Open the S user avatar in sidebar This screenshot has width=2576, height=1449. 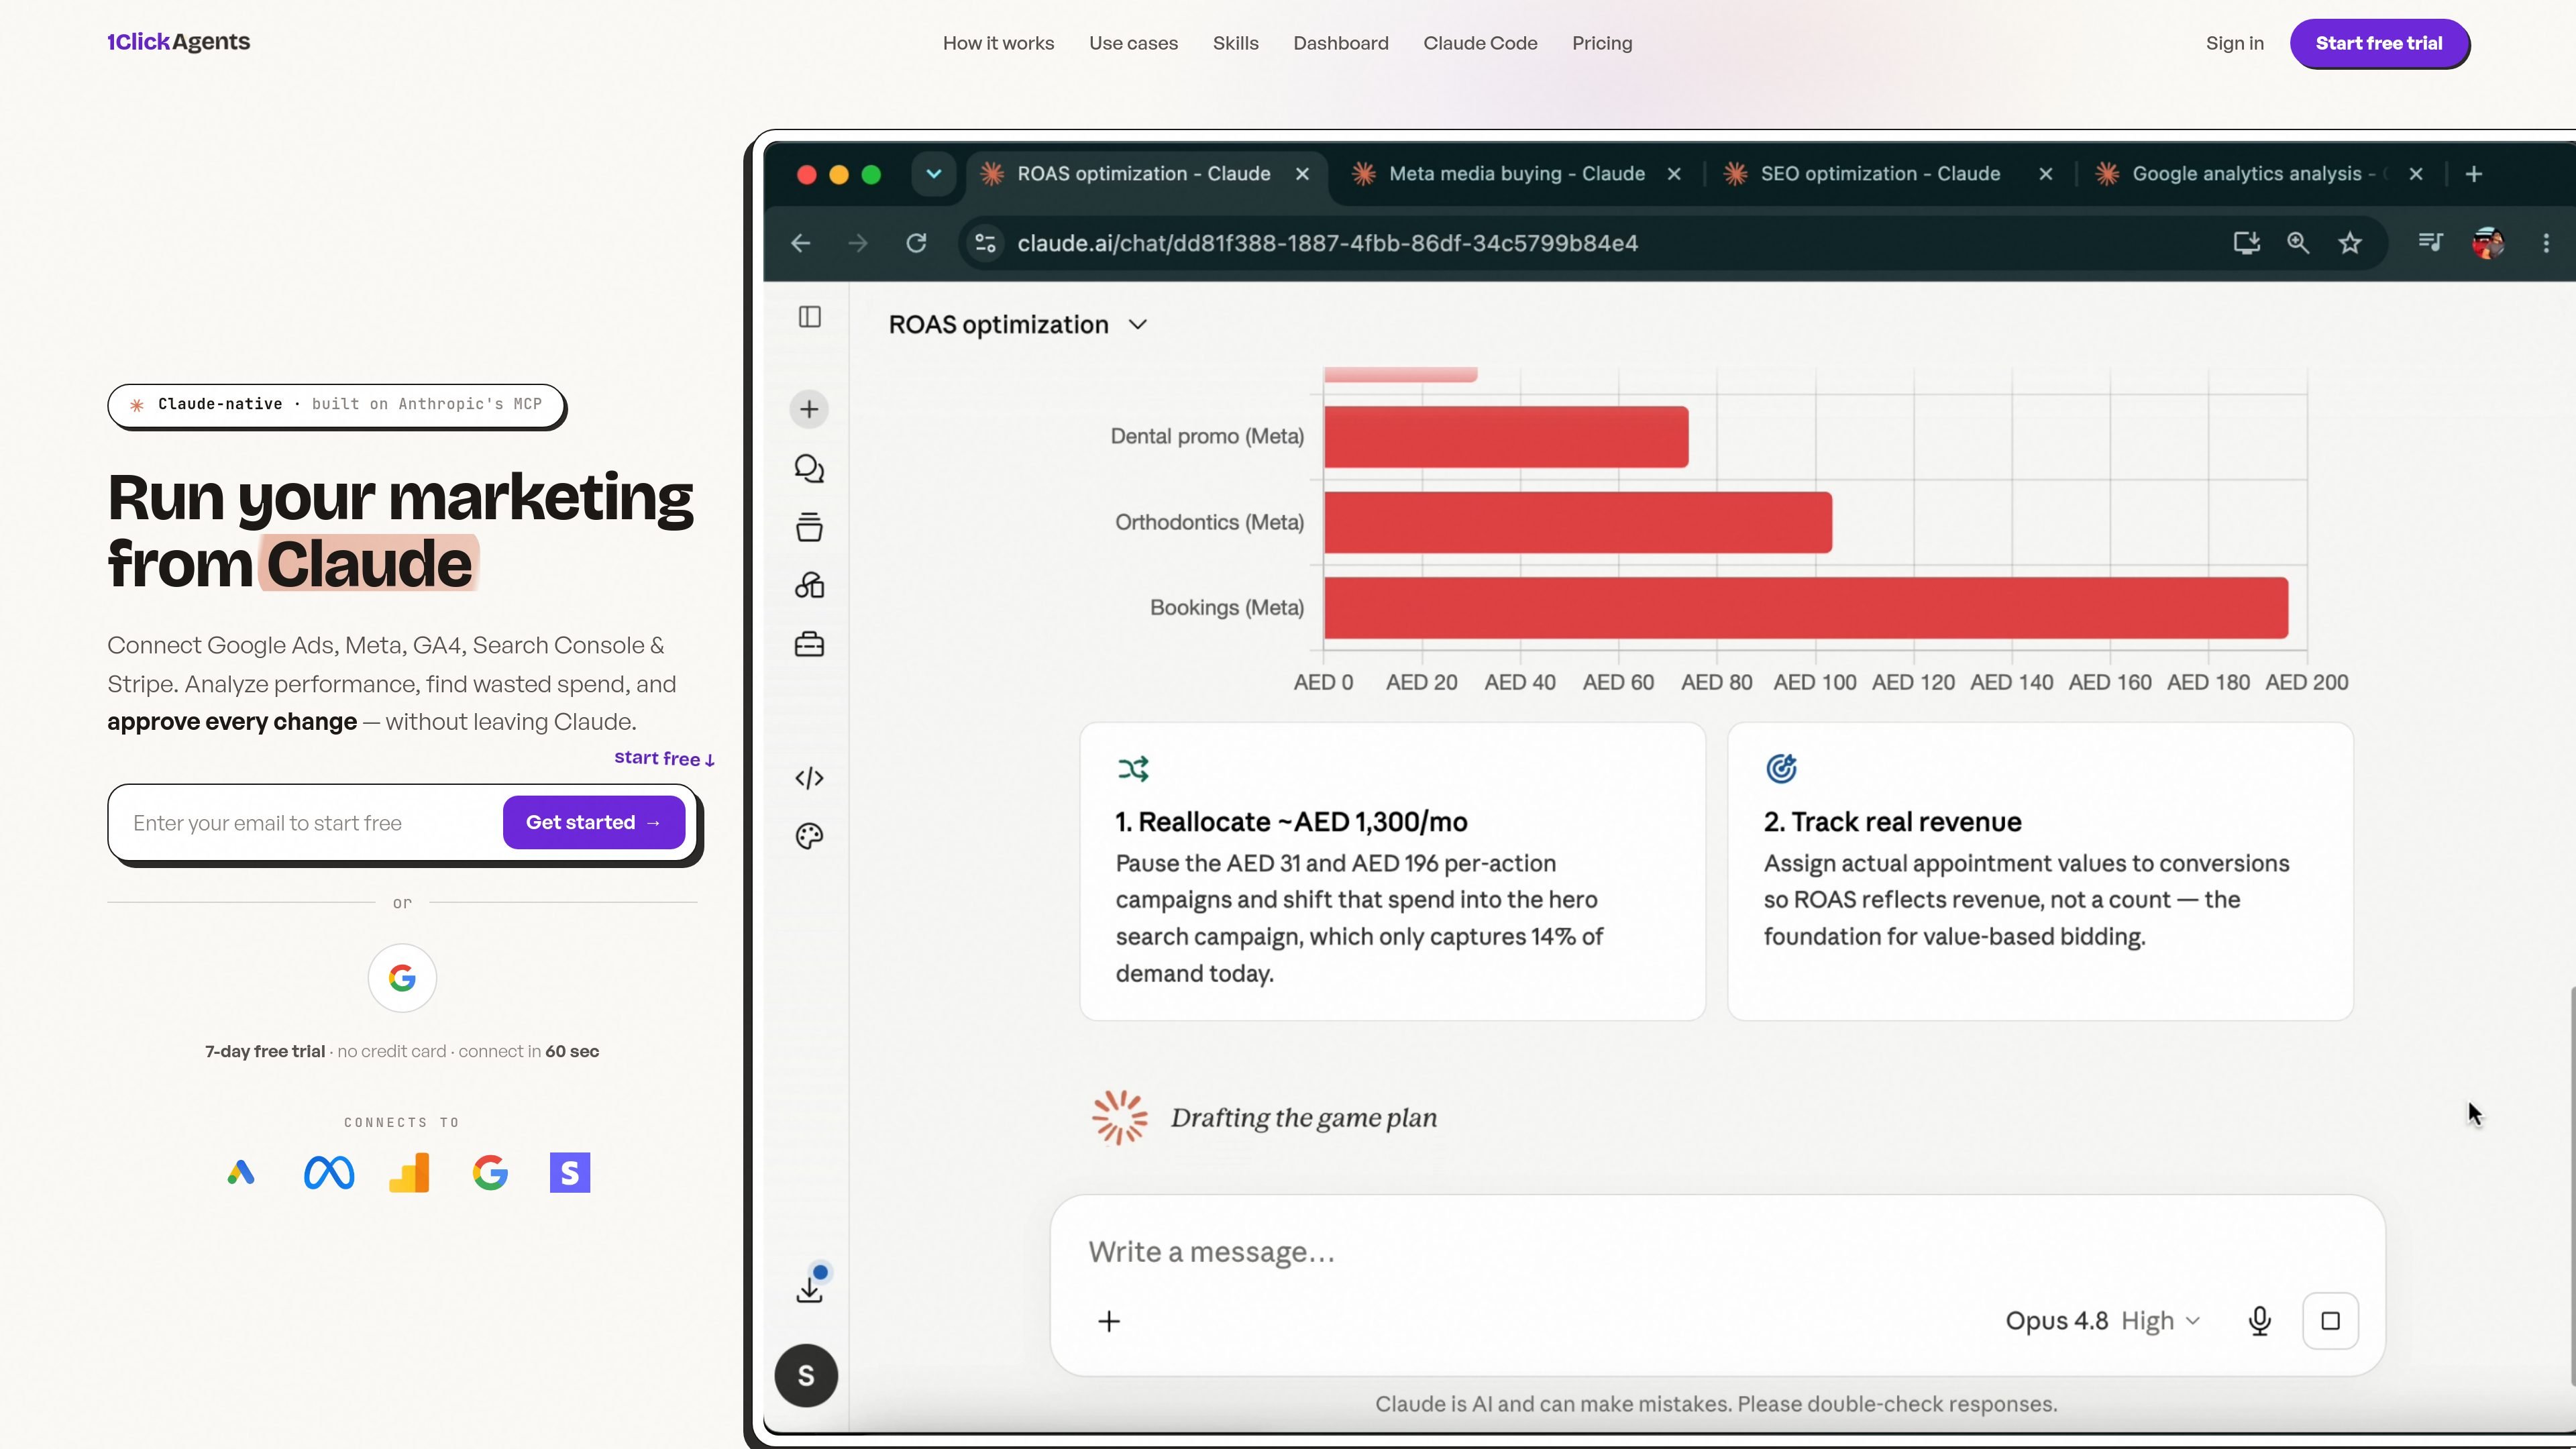point(806,1375)
